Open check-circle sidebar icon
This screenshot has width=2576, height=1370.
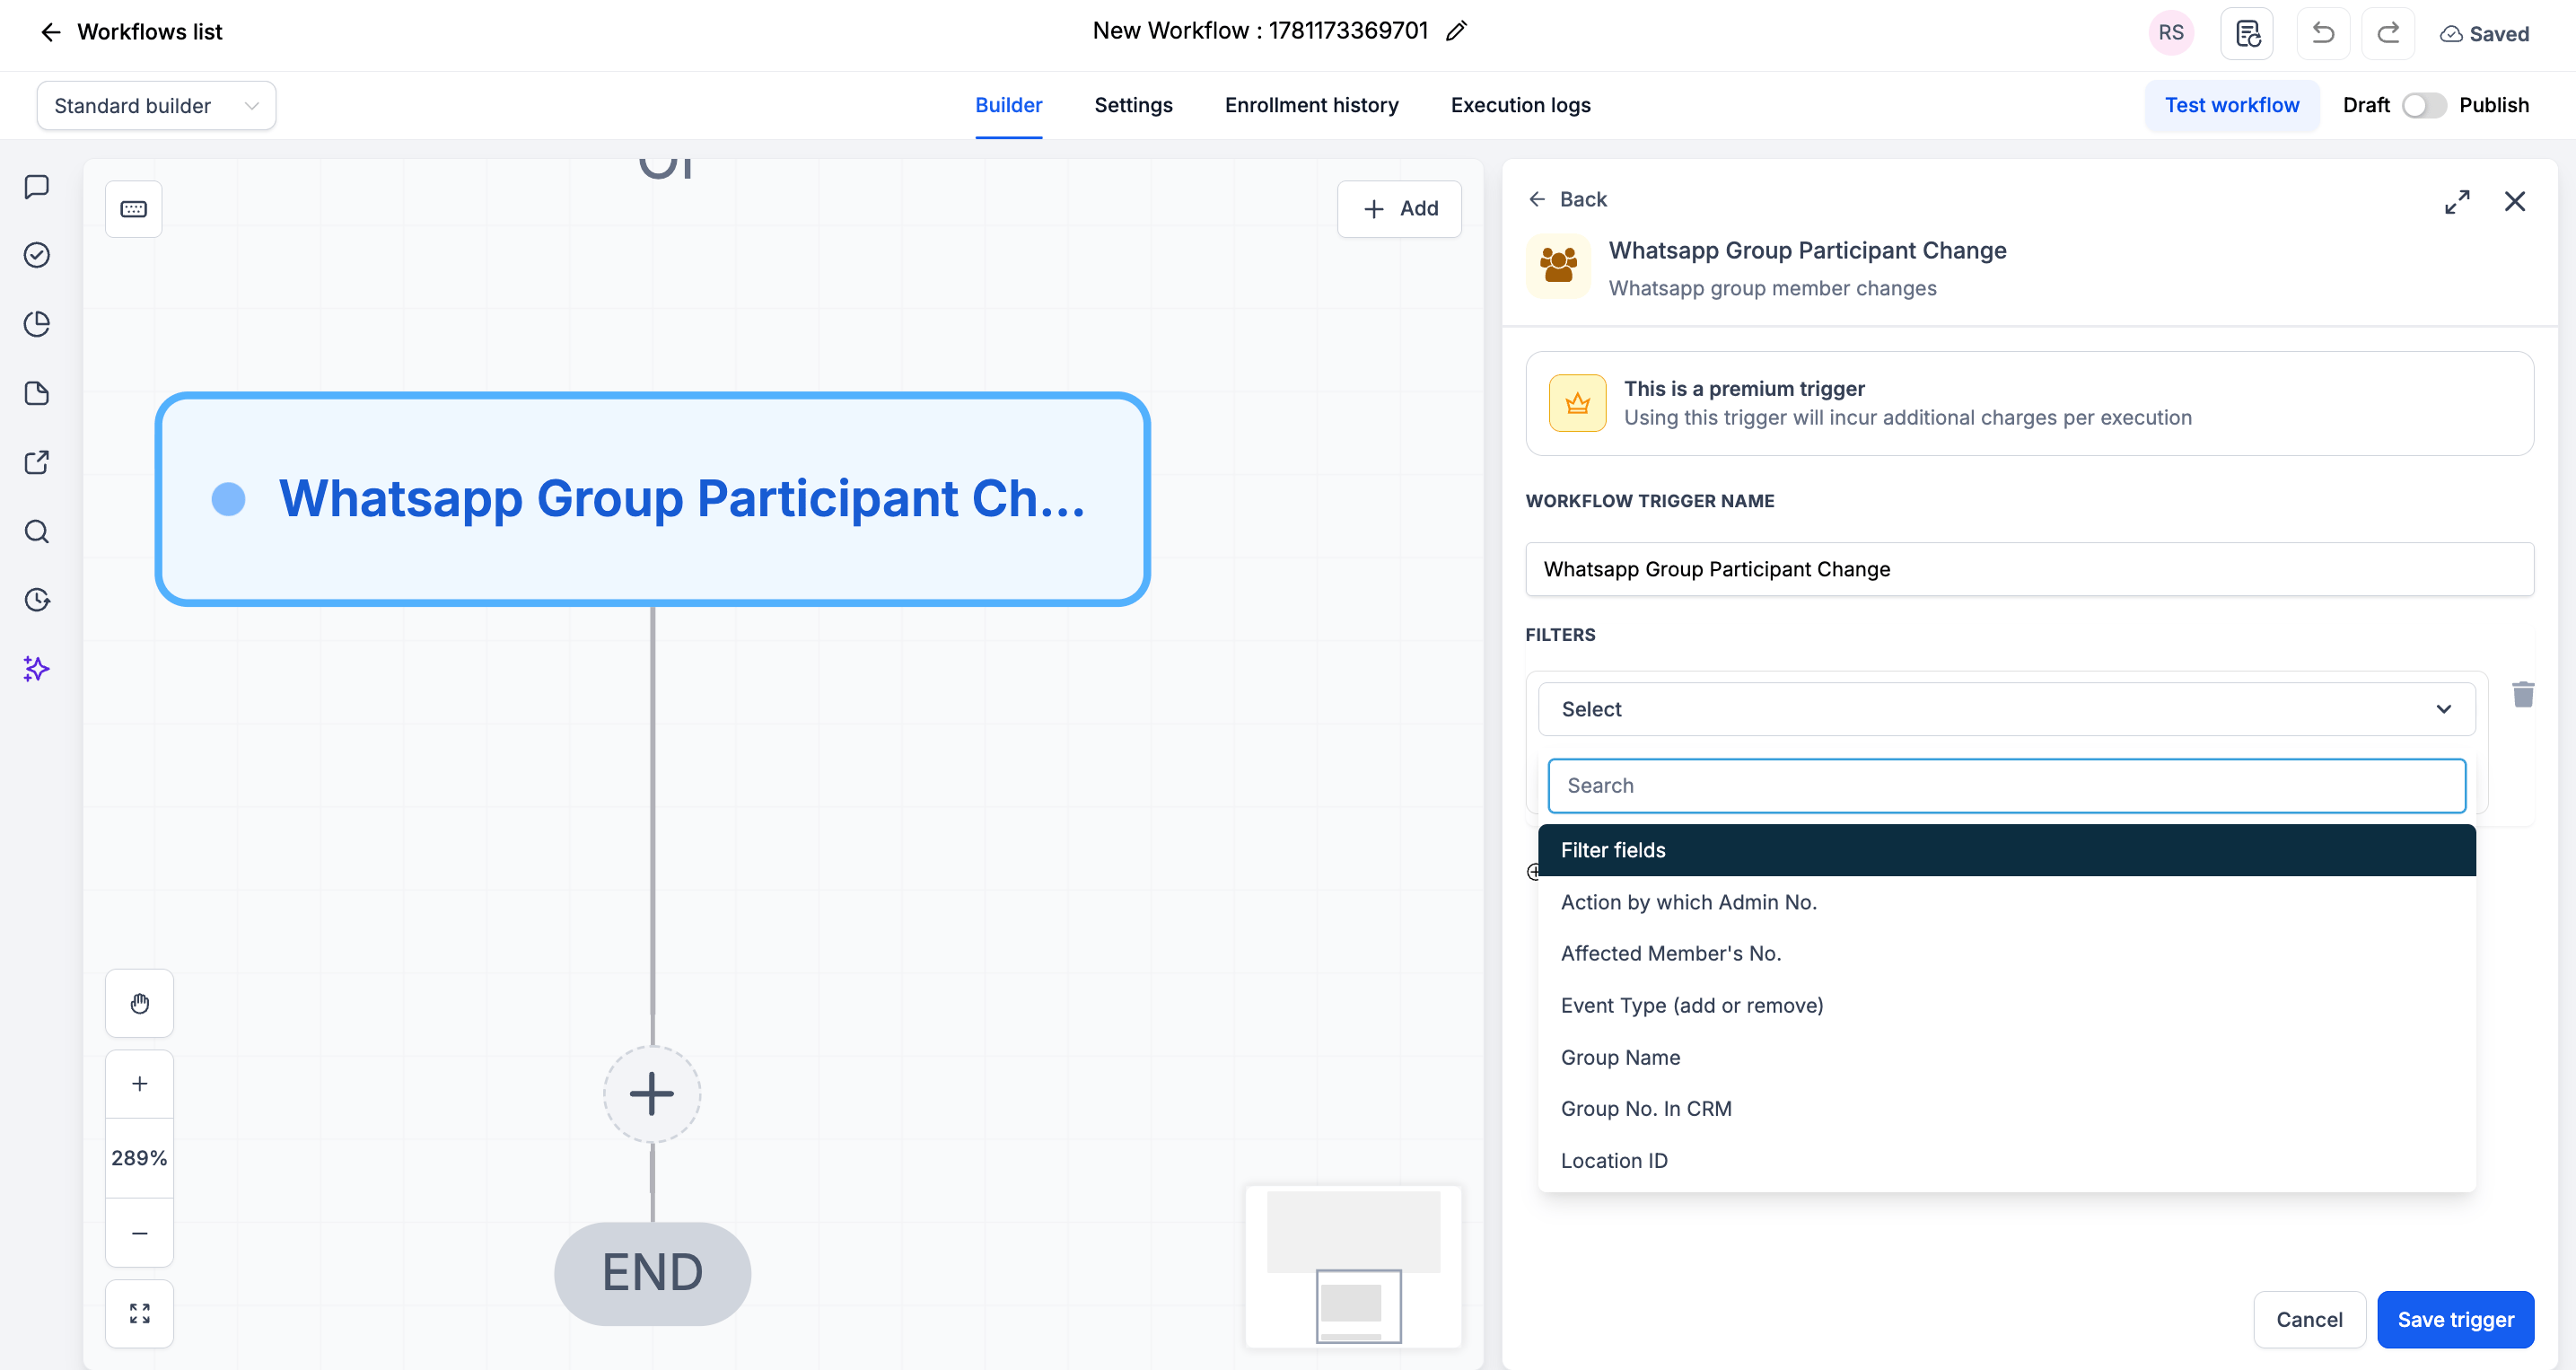pos(37,255)
